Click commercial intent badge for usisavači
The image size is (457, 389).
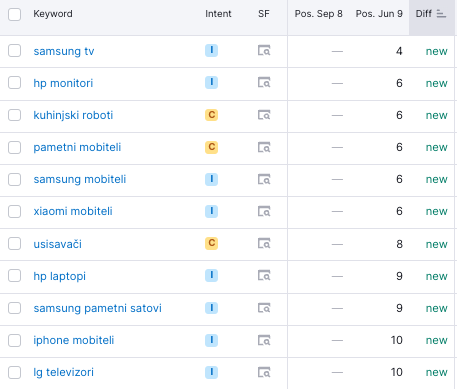211,243
